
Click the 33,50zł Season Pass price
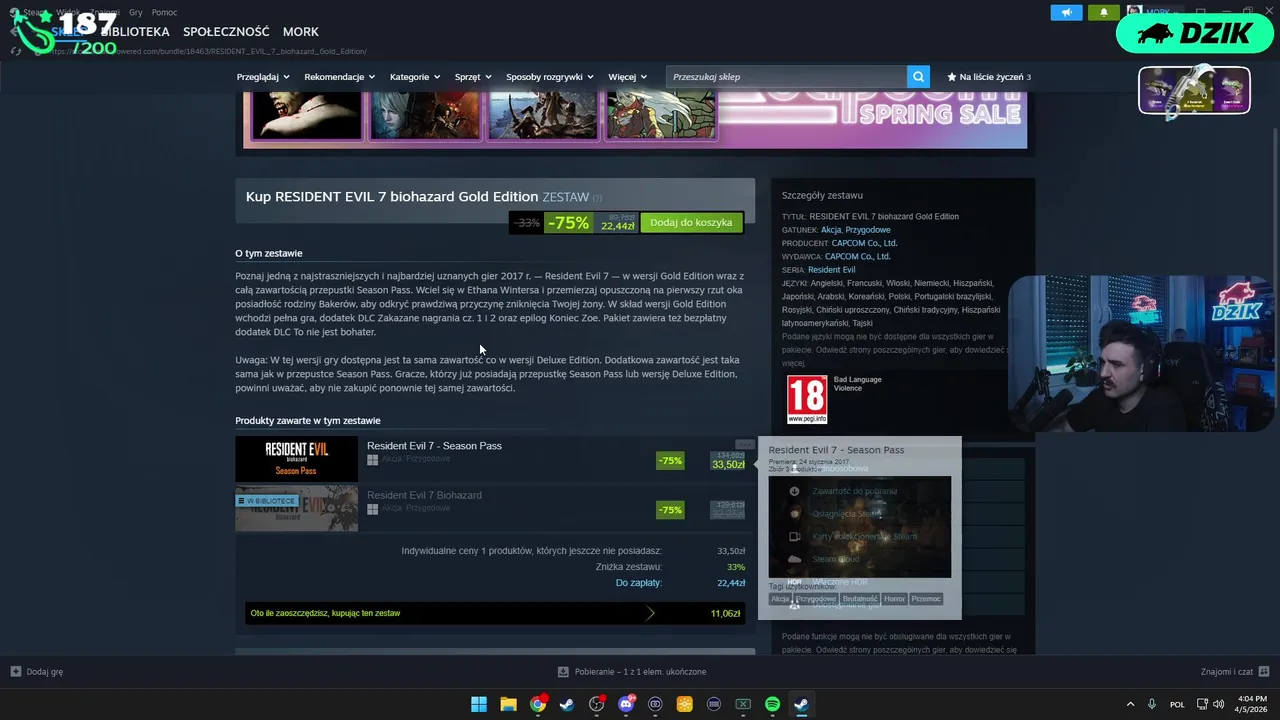click(728, 464)
